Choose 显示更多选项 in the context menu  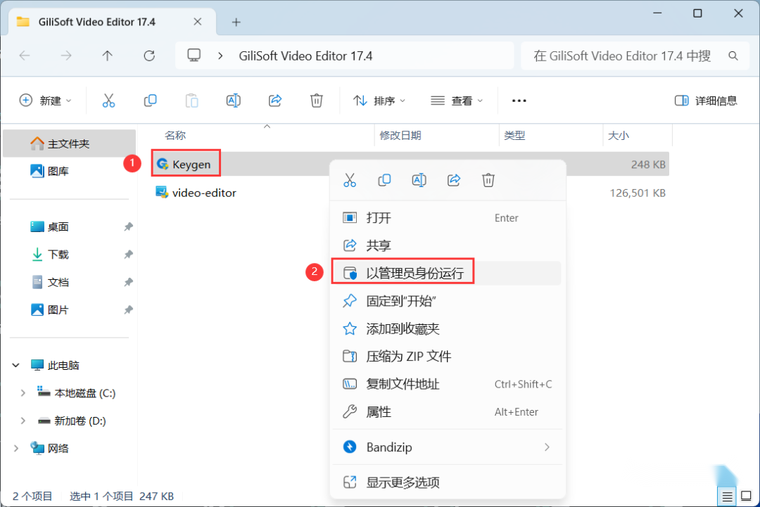[446, 482]
